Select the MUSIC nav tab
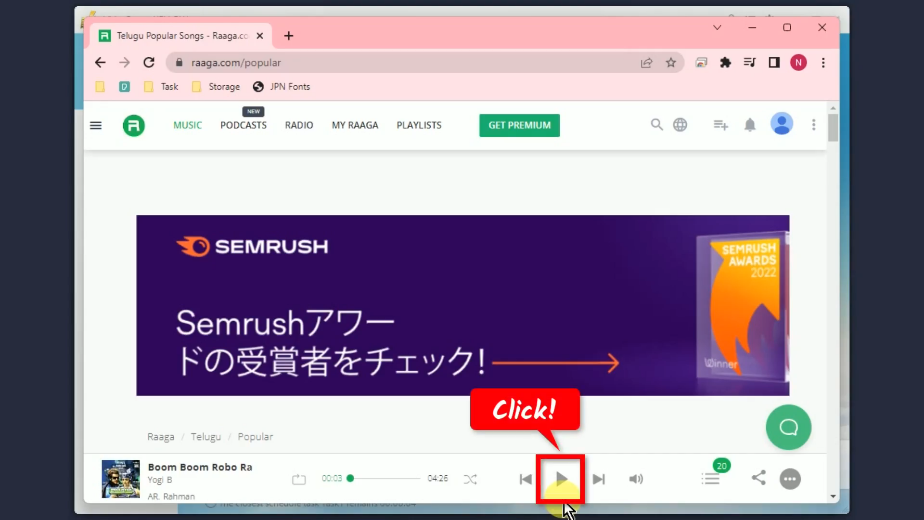This screenshot has width=924, height=520. click(187, 125)
